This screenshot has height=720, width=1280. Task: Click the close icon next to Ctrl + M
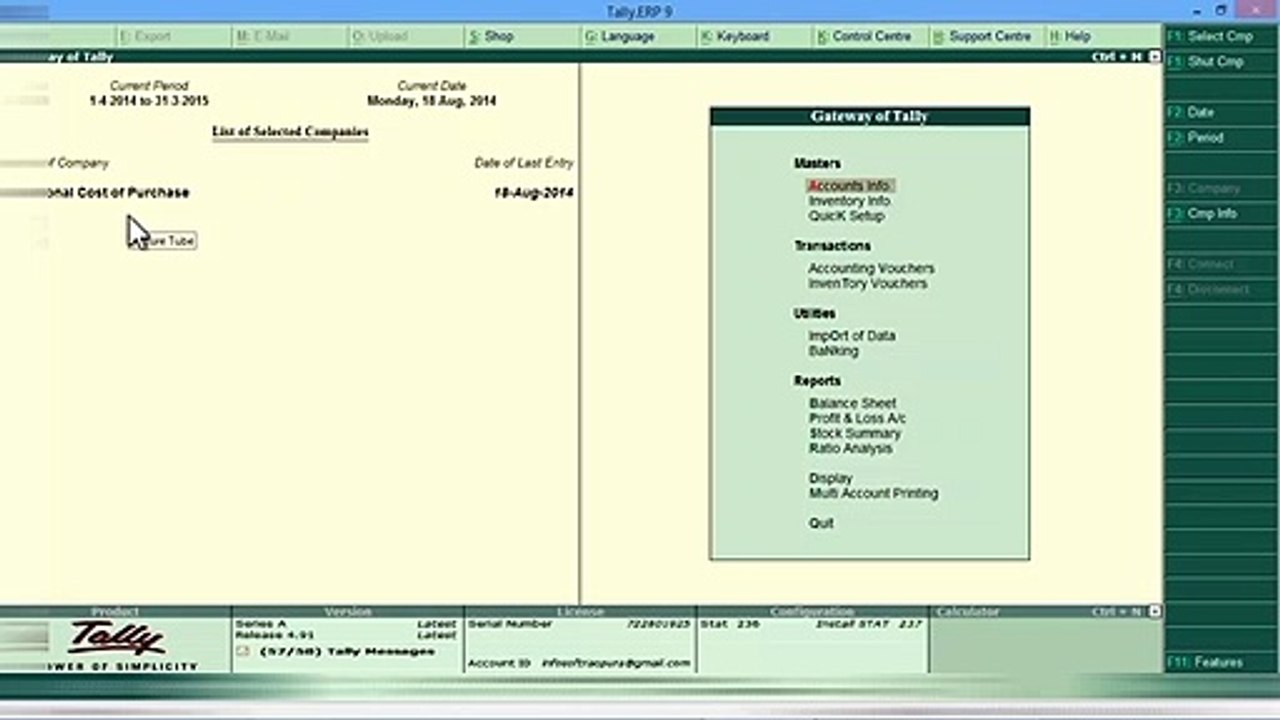tap(1155, 57)
